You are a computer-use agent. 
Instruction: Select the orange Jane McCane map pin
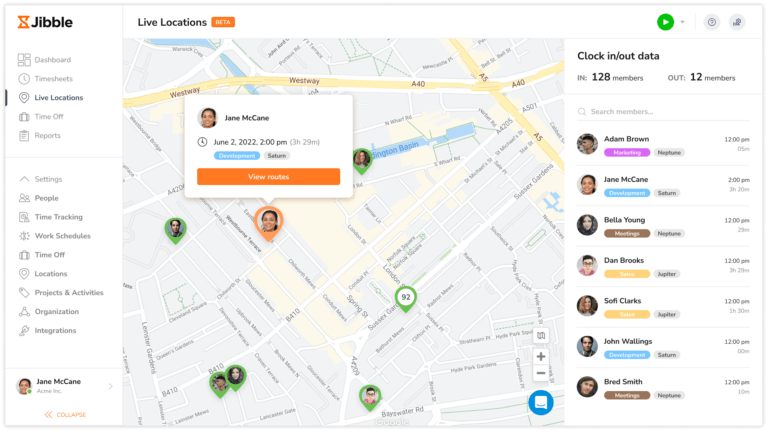coord(268,223)
